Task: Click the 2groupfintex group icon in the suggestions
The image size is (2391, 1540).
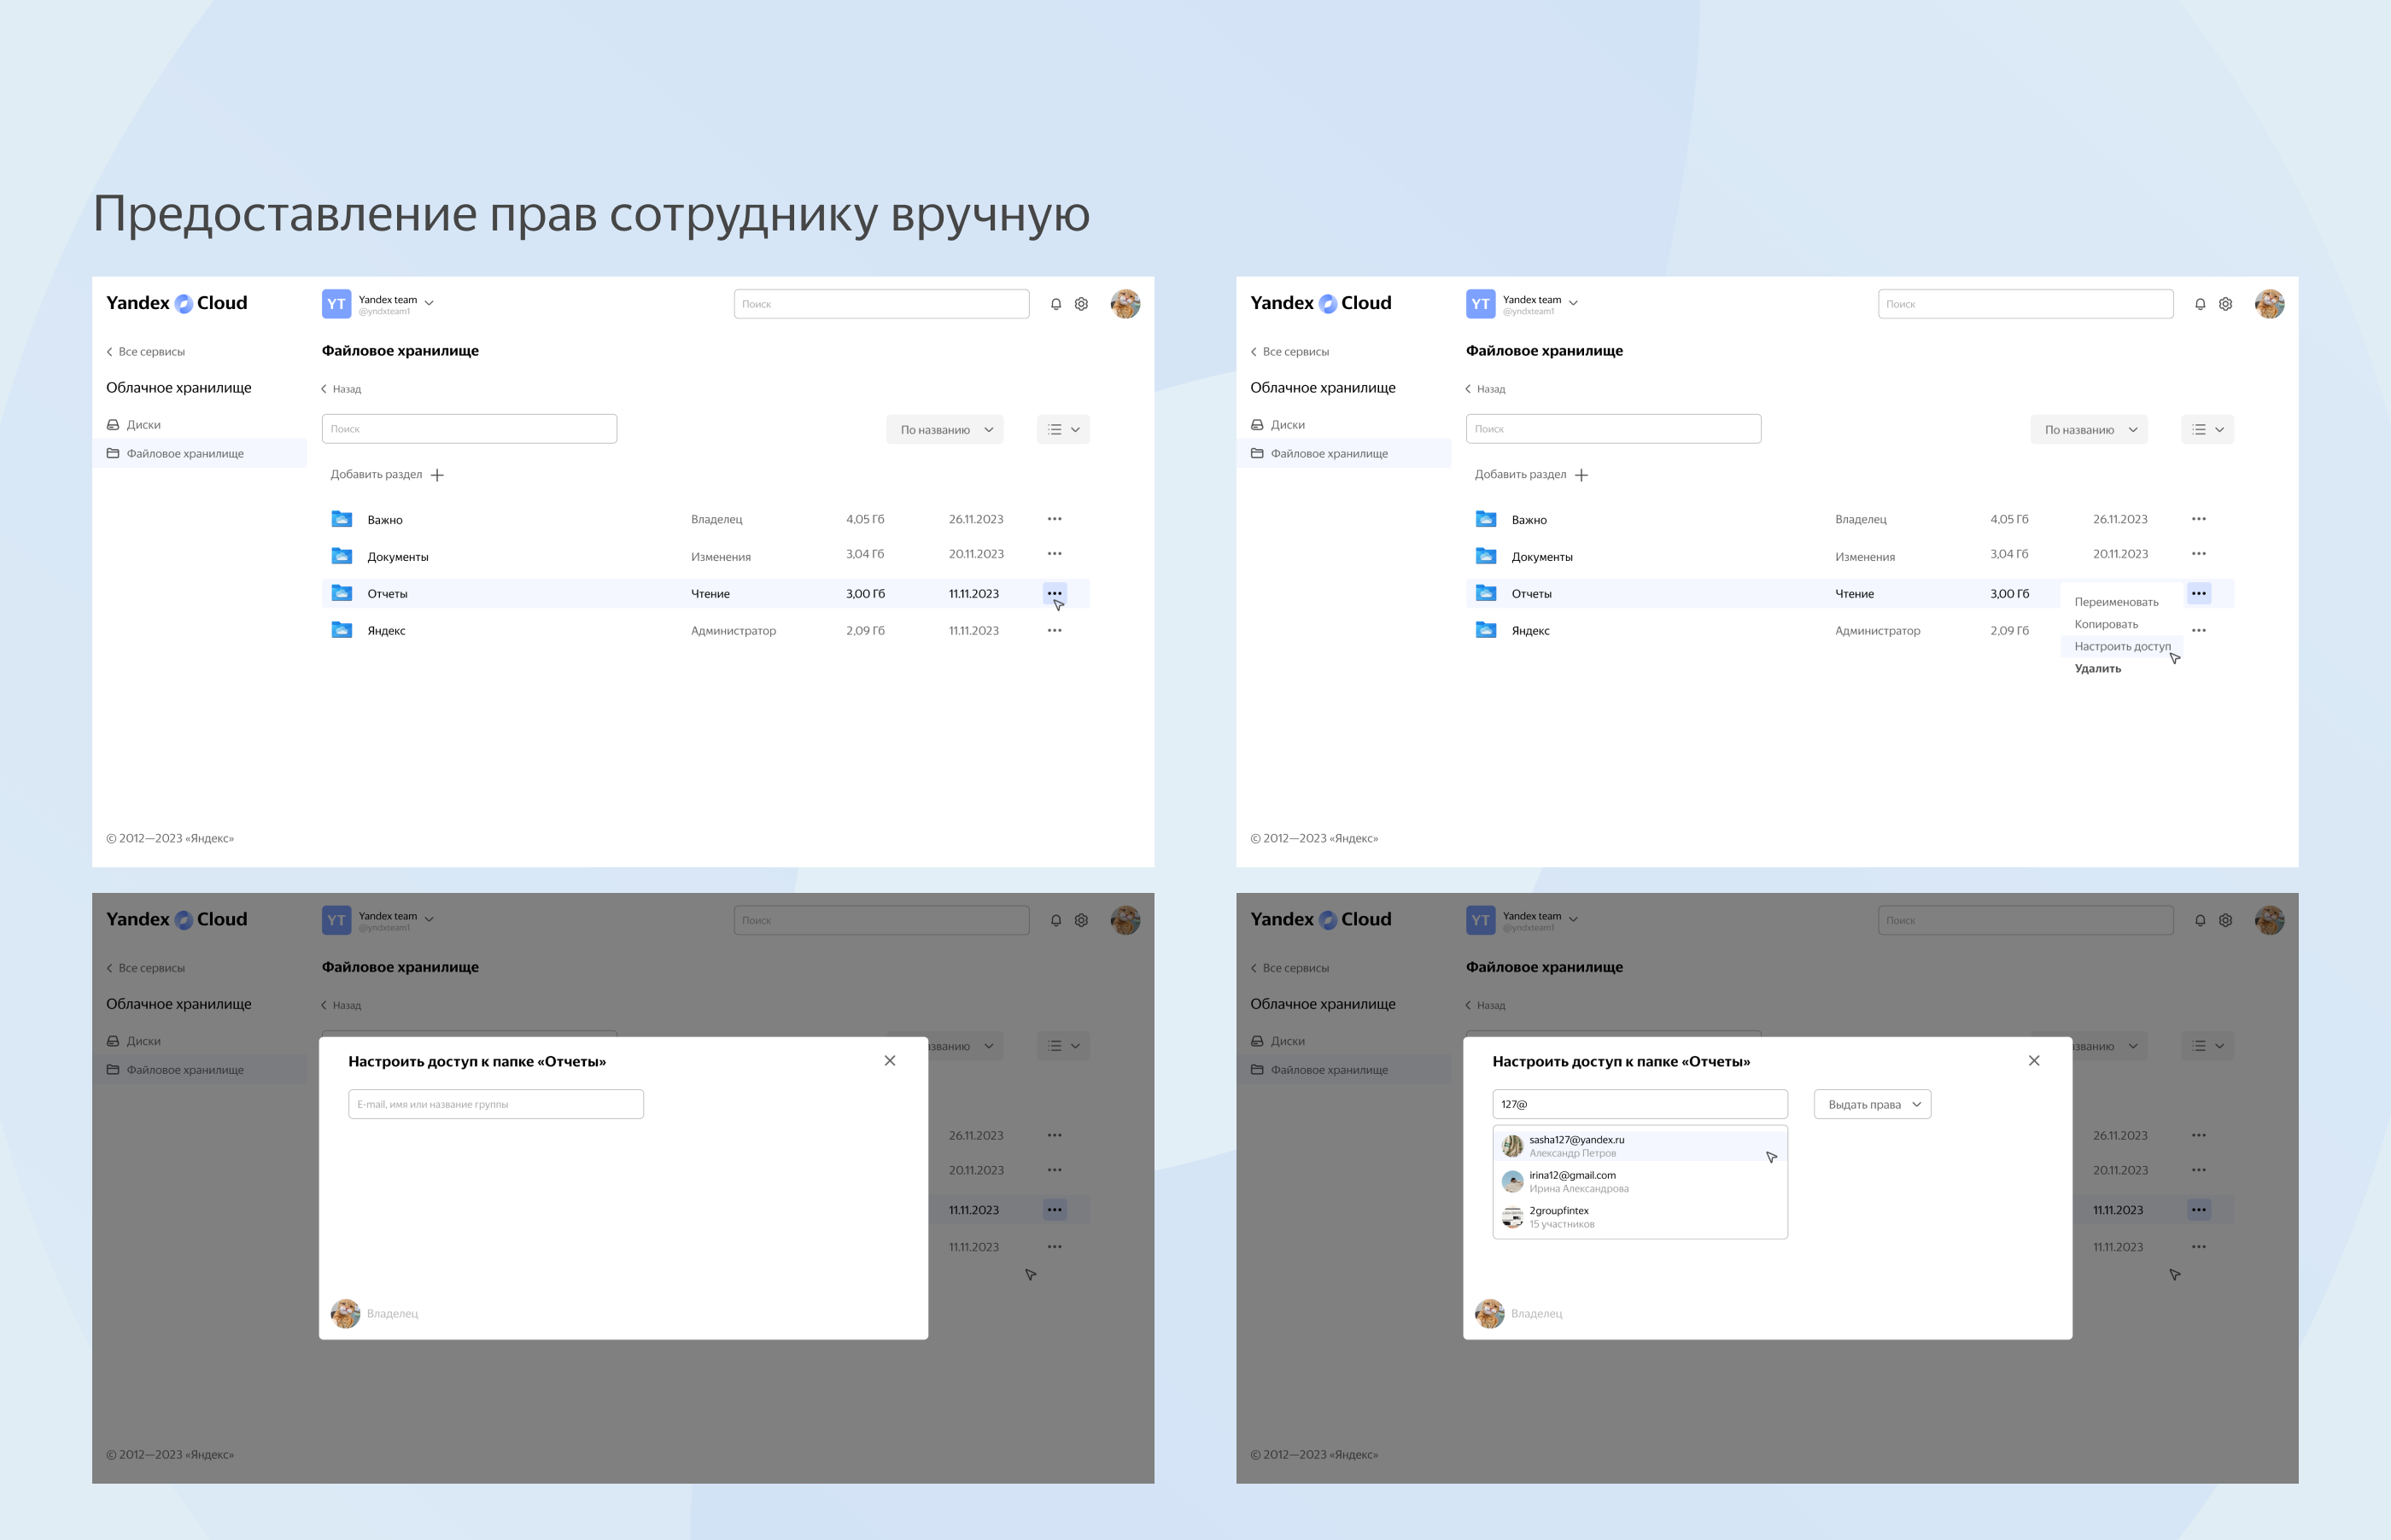Action: tap(1512, 1217)
